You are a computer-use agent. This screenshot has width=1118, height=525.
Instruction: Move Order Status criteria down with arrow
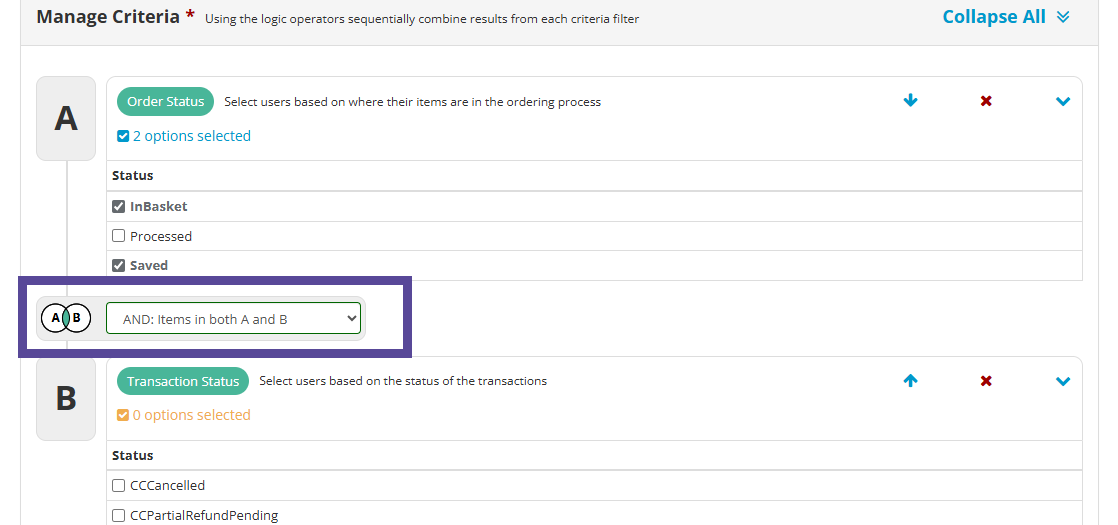click(x=910, y=101)
